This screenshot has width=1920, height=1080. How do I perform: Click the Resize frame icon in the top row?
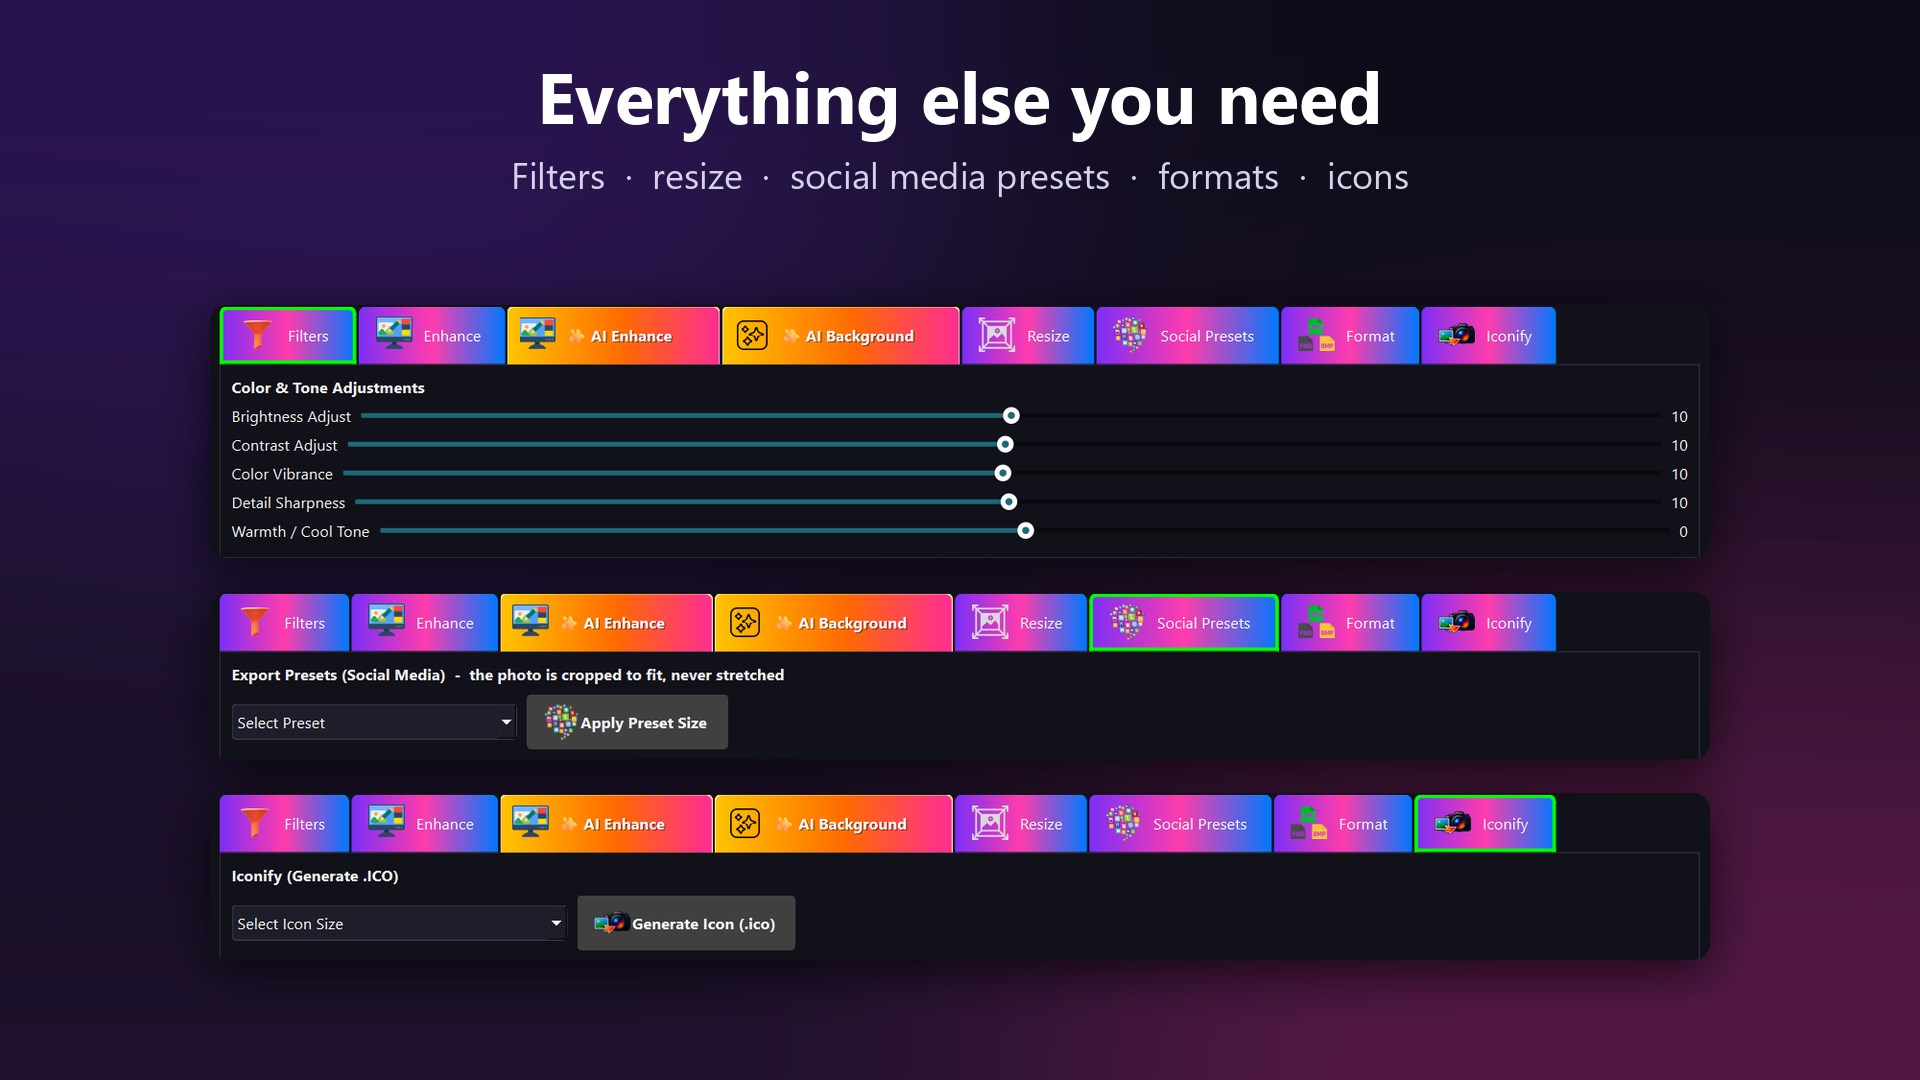click(x=996, y=335)
